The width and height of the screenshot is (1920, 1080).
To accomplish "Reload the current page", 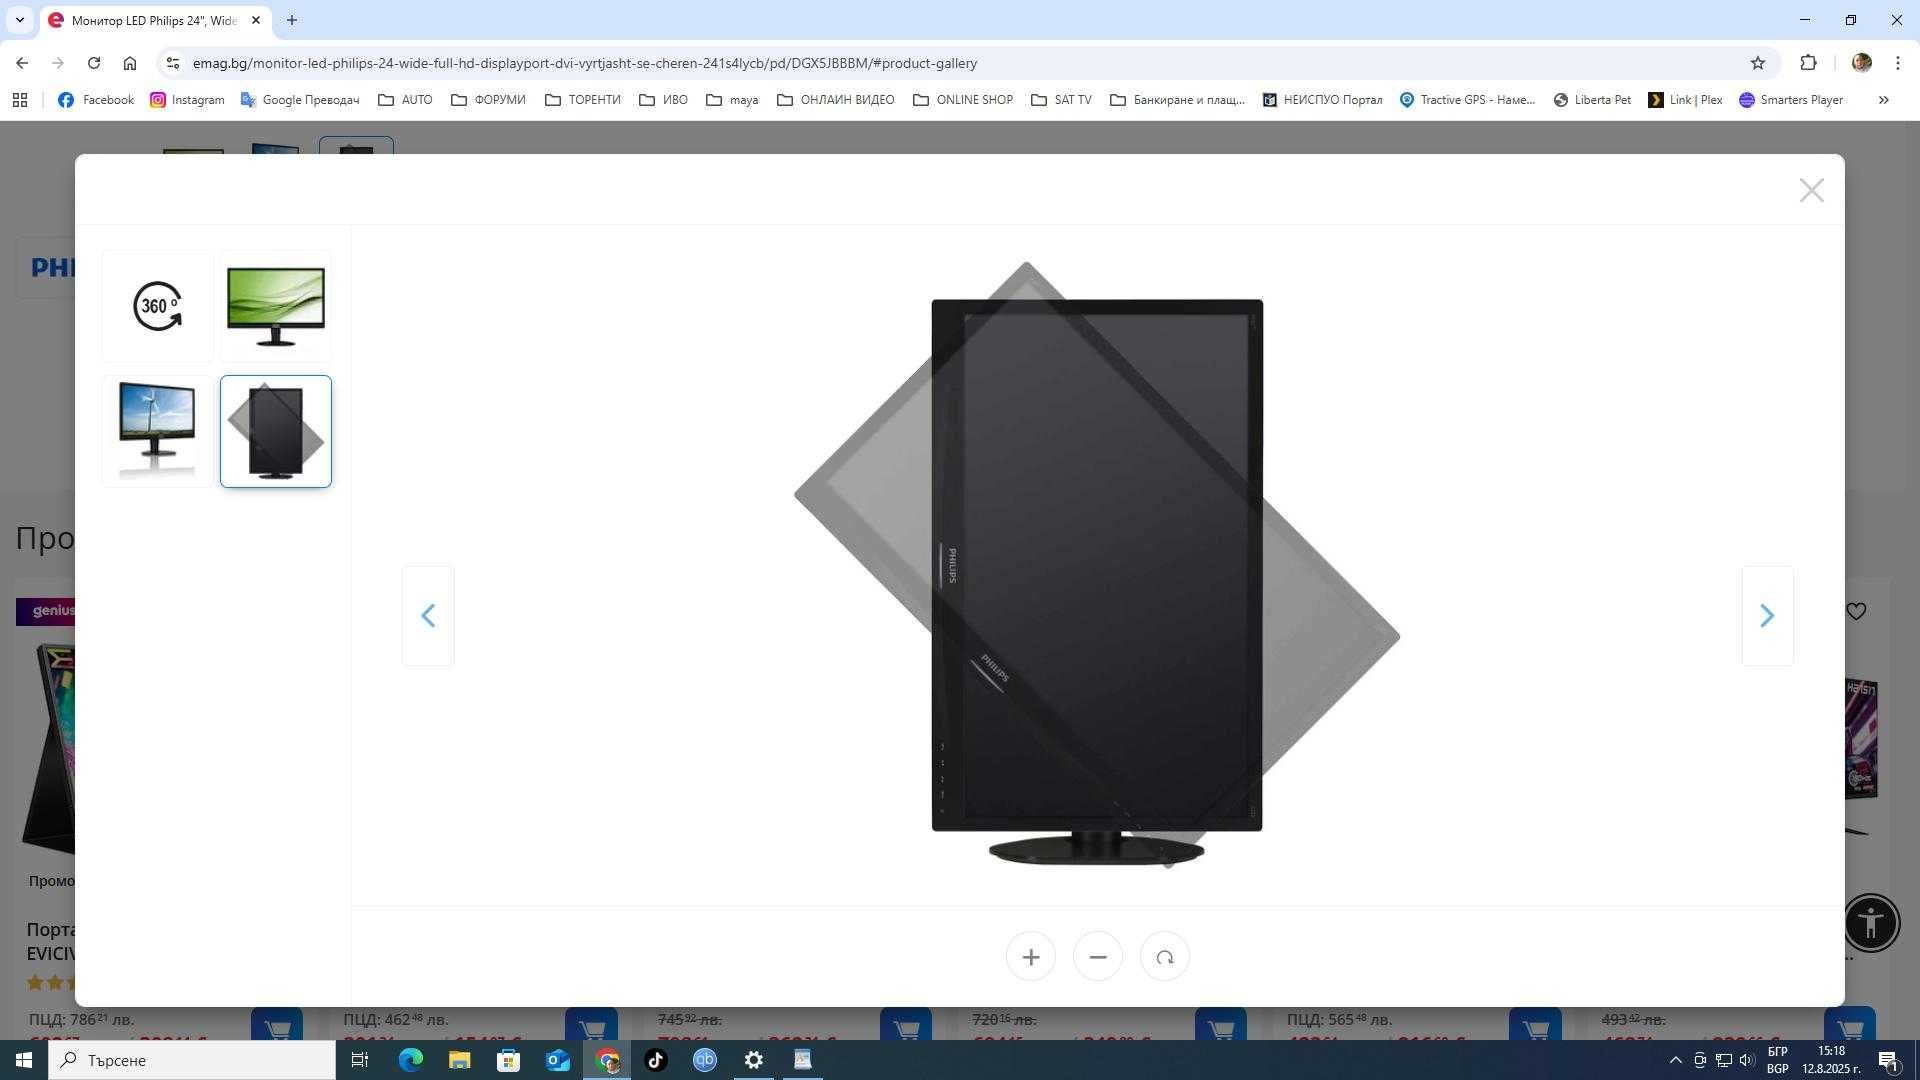I will click(x=94, y=63).
